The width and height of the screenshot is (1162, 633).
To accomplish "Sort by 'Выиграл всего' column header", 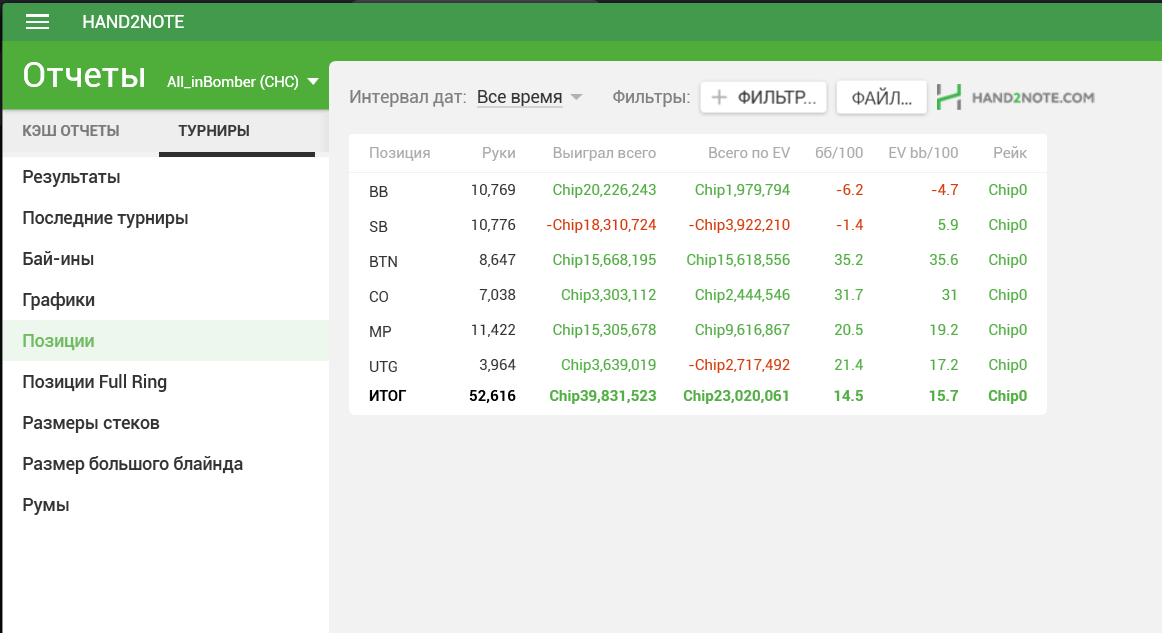I will click(604, 153).
